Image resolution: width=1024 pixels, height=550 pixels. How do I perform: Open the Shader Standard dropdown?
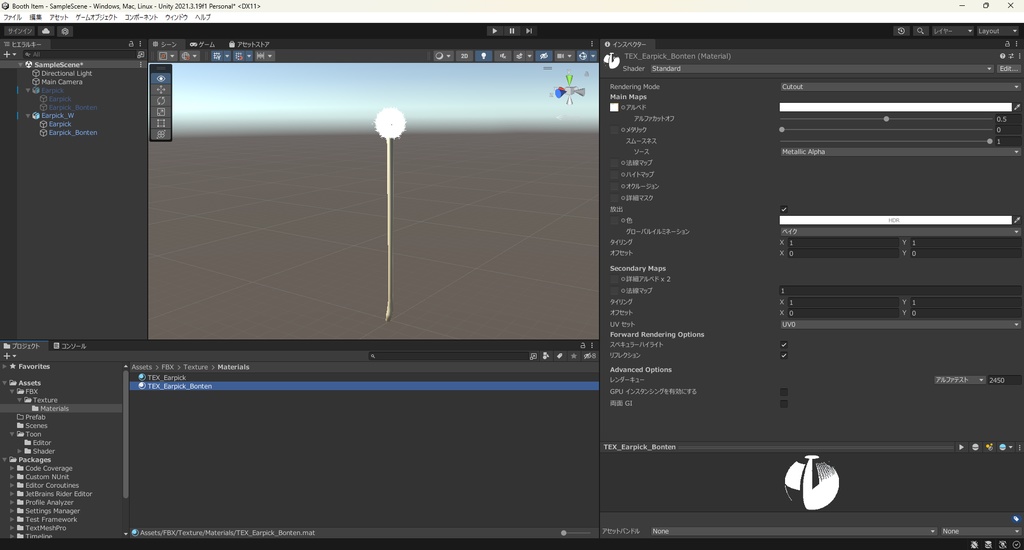(821, 69)
